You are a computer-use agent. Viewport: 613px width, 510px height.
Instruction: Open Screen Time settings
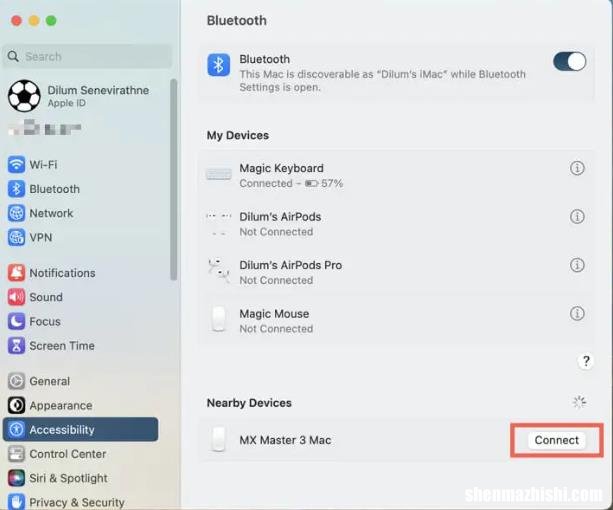tap(62, 345)
